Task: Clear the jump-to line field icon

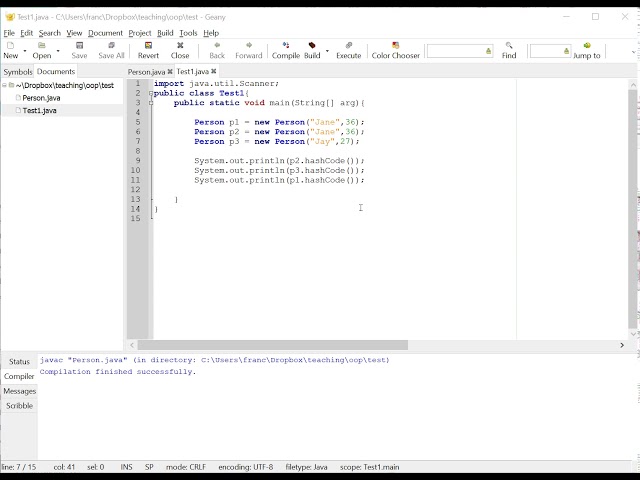Action: pyautogui.click(x=566, y=51)
